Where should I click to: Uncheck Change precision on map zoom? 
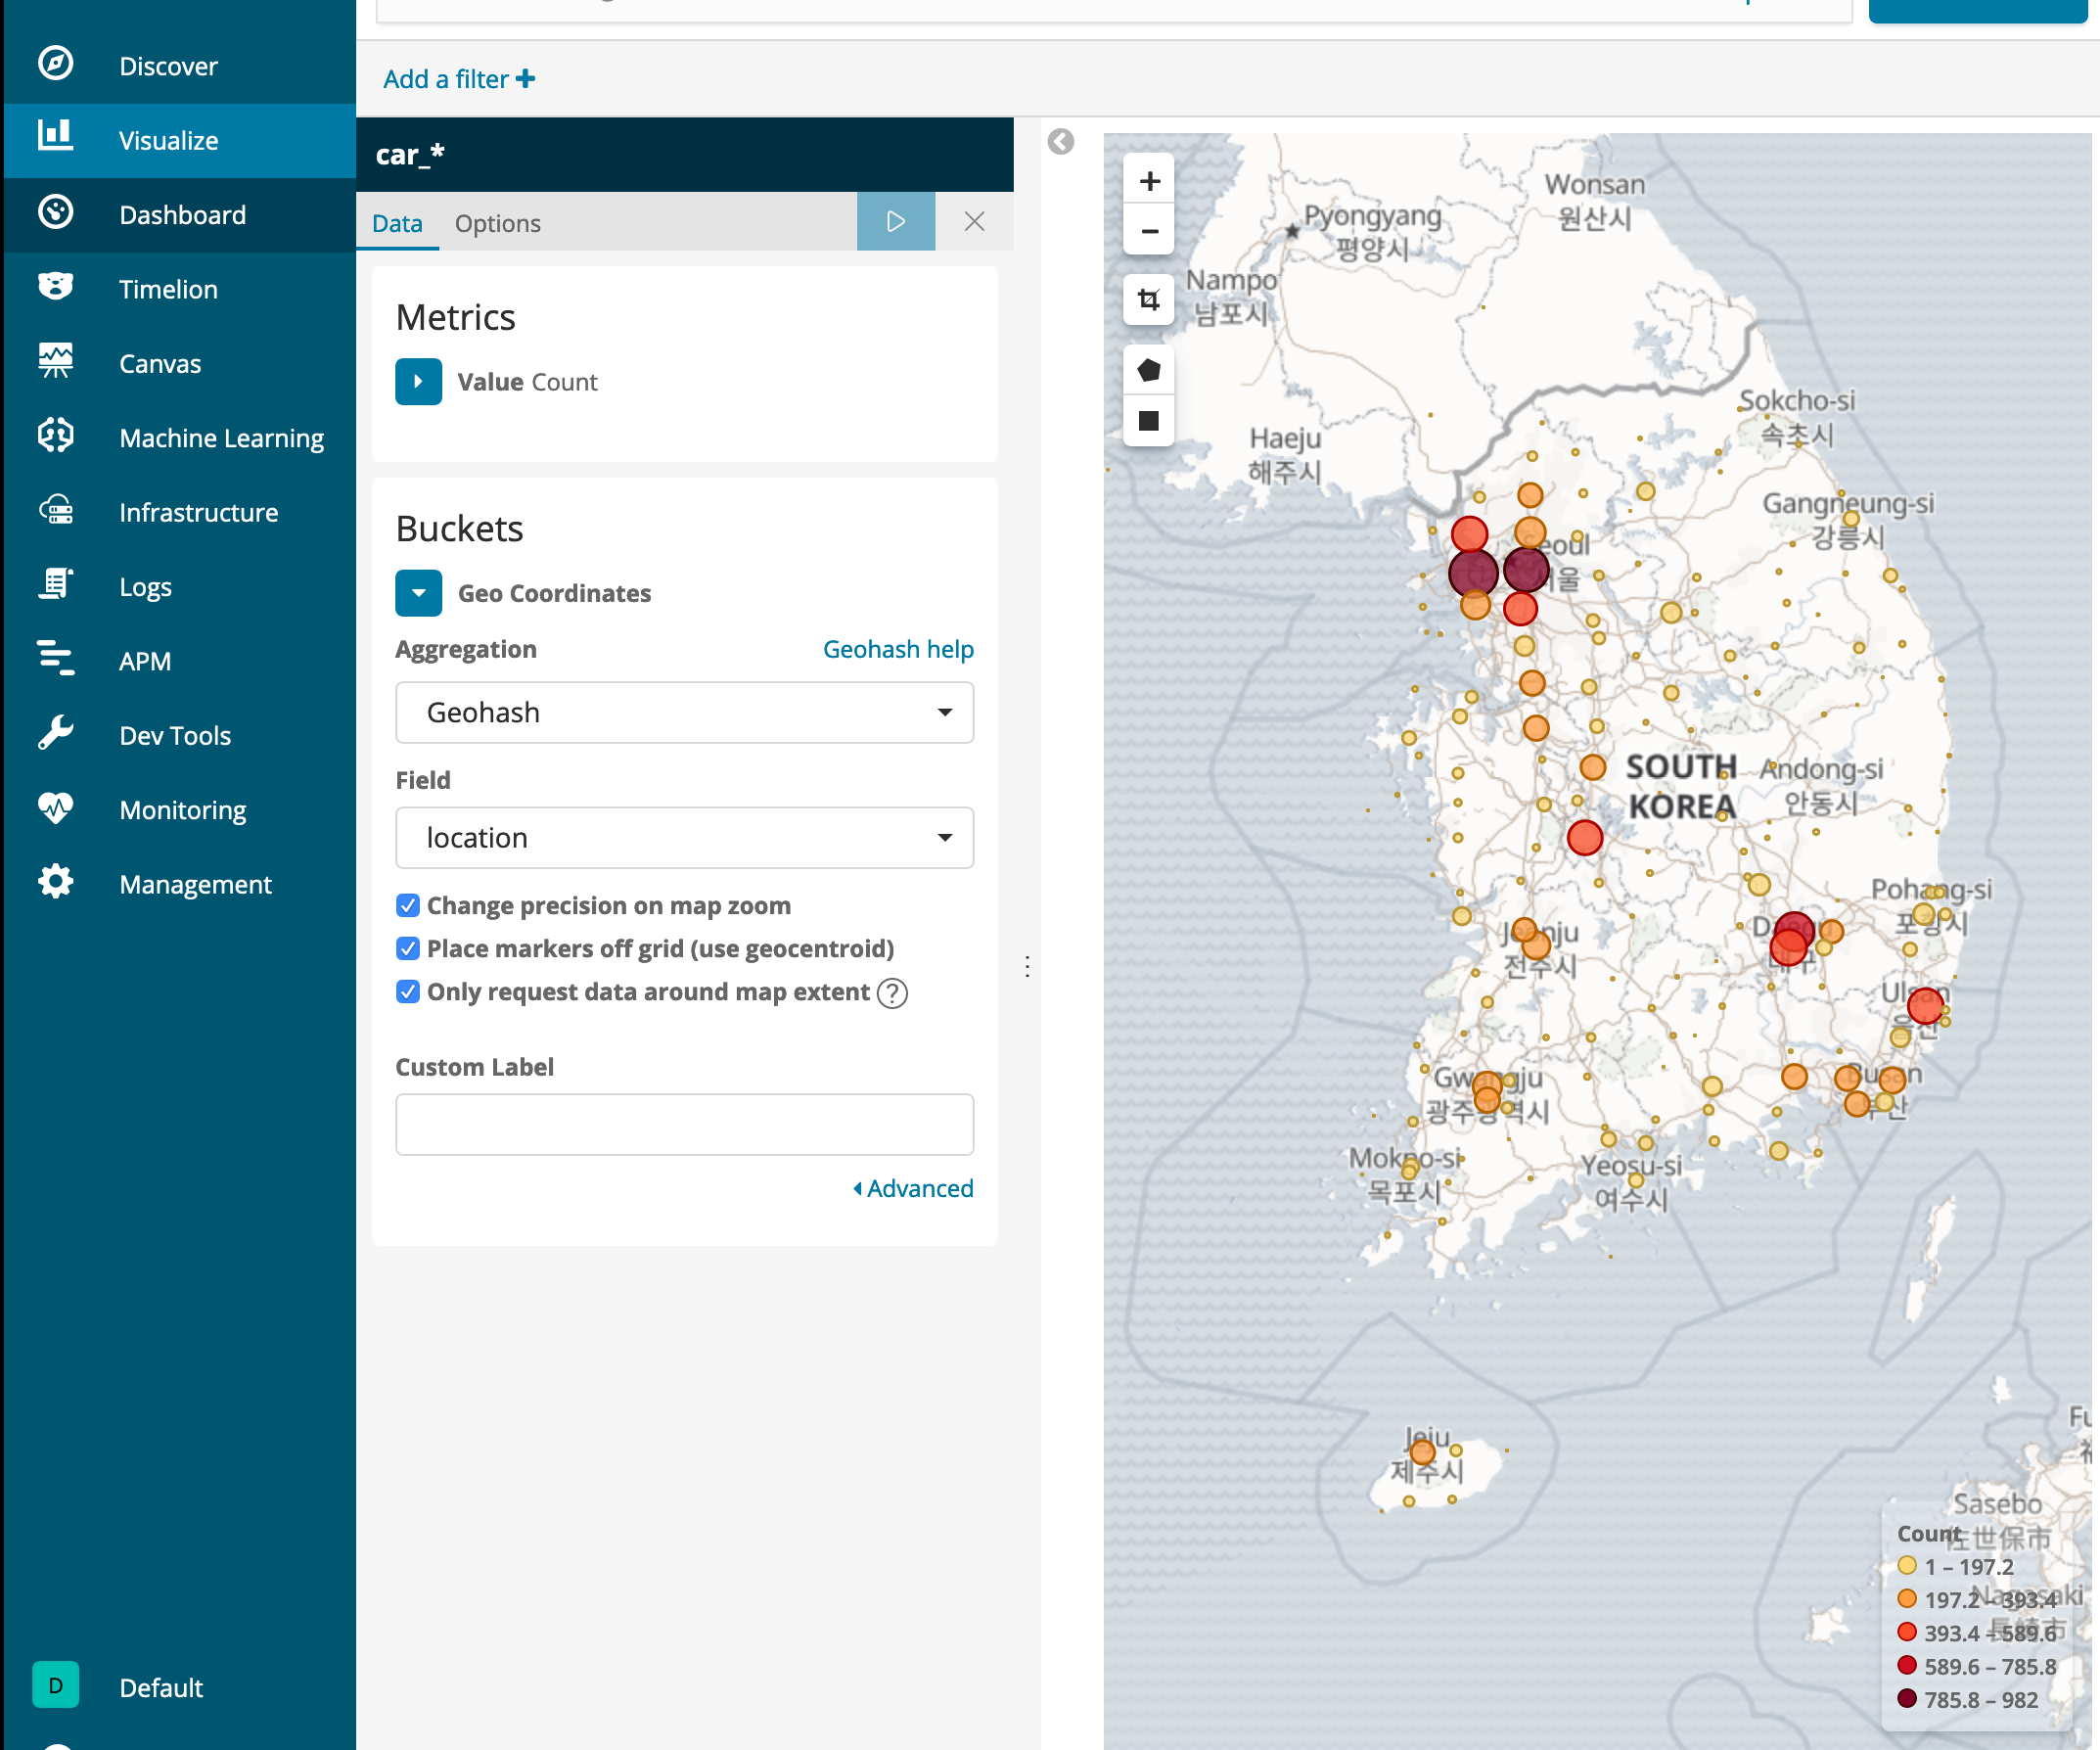(x=407, y=905)
